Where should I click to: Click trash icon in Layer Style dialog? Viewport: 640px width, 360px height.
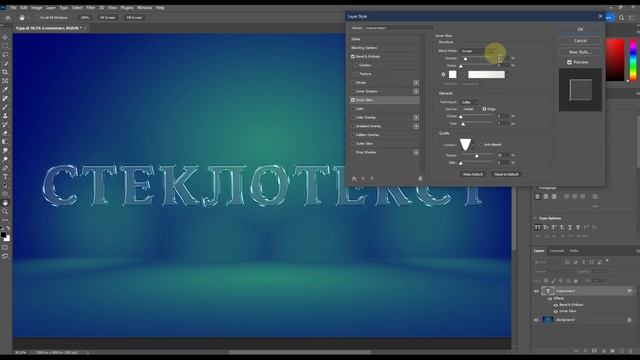pyautogui.click(x=420, y=178)
